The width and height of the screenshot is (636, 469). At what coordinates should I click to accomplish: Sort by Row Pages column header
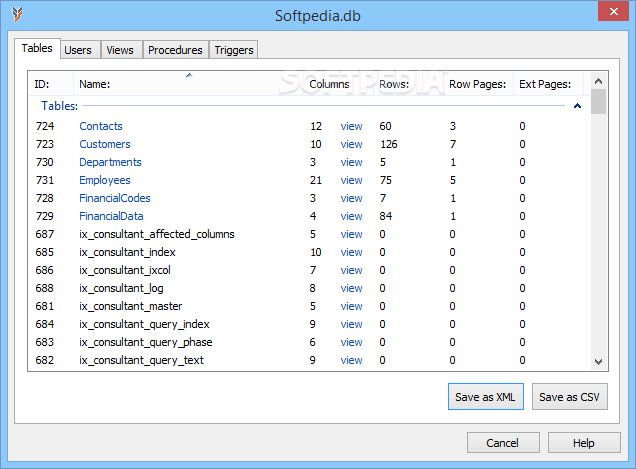pyautogui.click(x=477, y=84)
